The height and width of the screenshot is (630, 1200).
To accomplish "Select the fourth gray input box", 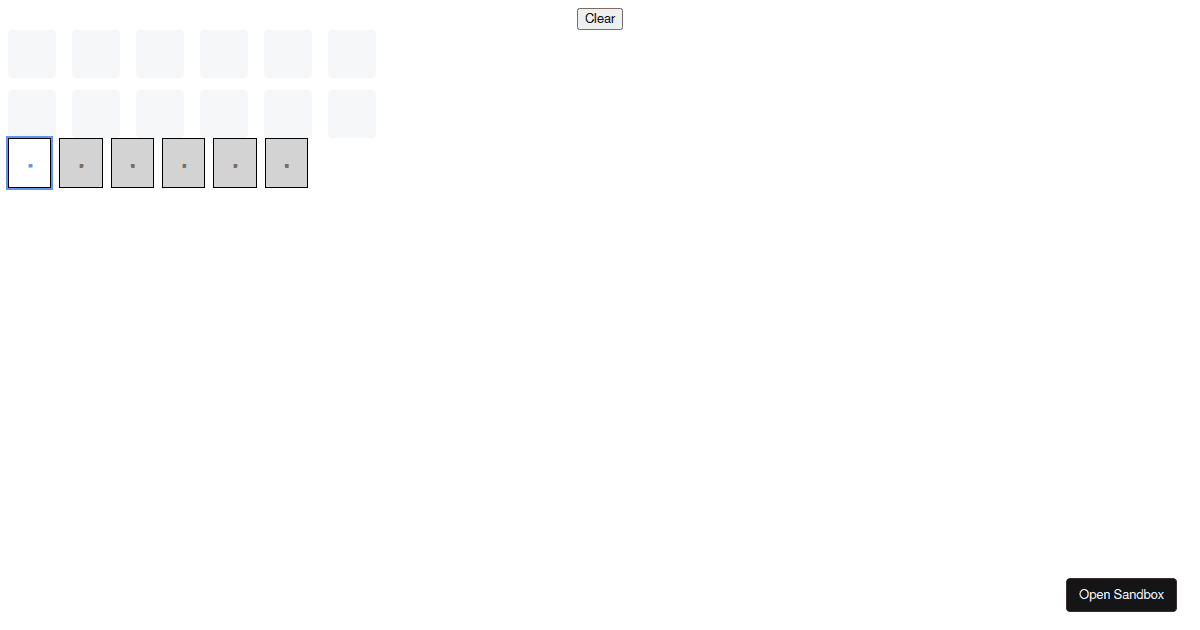I will [184, 163].
